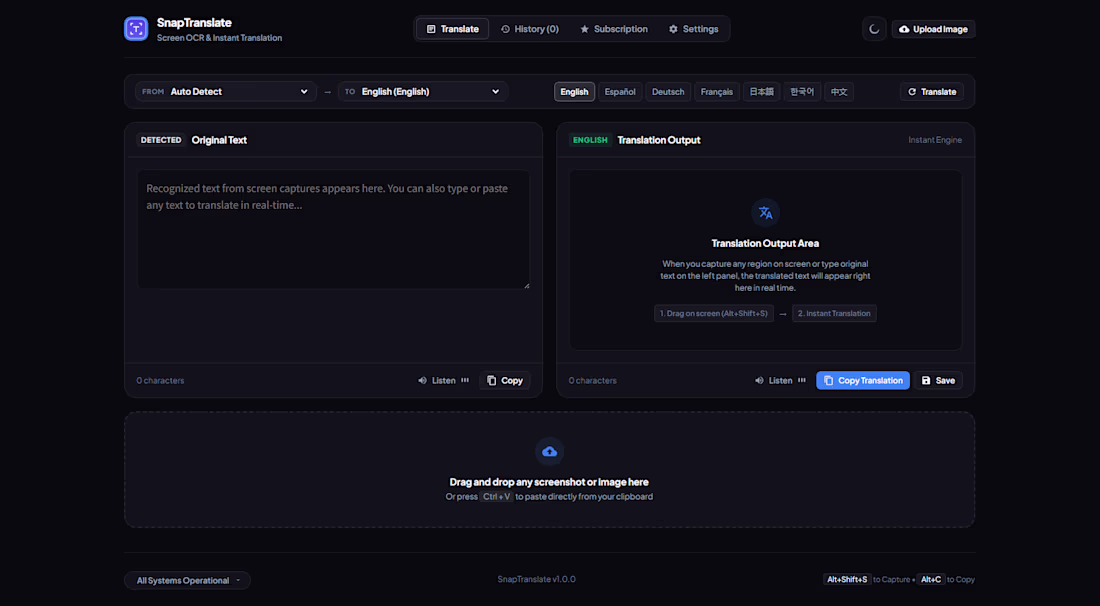Click the '2. Instant Translation' chip
This screenshot has width=1100, height=606.
pos(834,314)
